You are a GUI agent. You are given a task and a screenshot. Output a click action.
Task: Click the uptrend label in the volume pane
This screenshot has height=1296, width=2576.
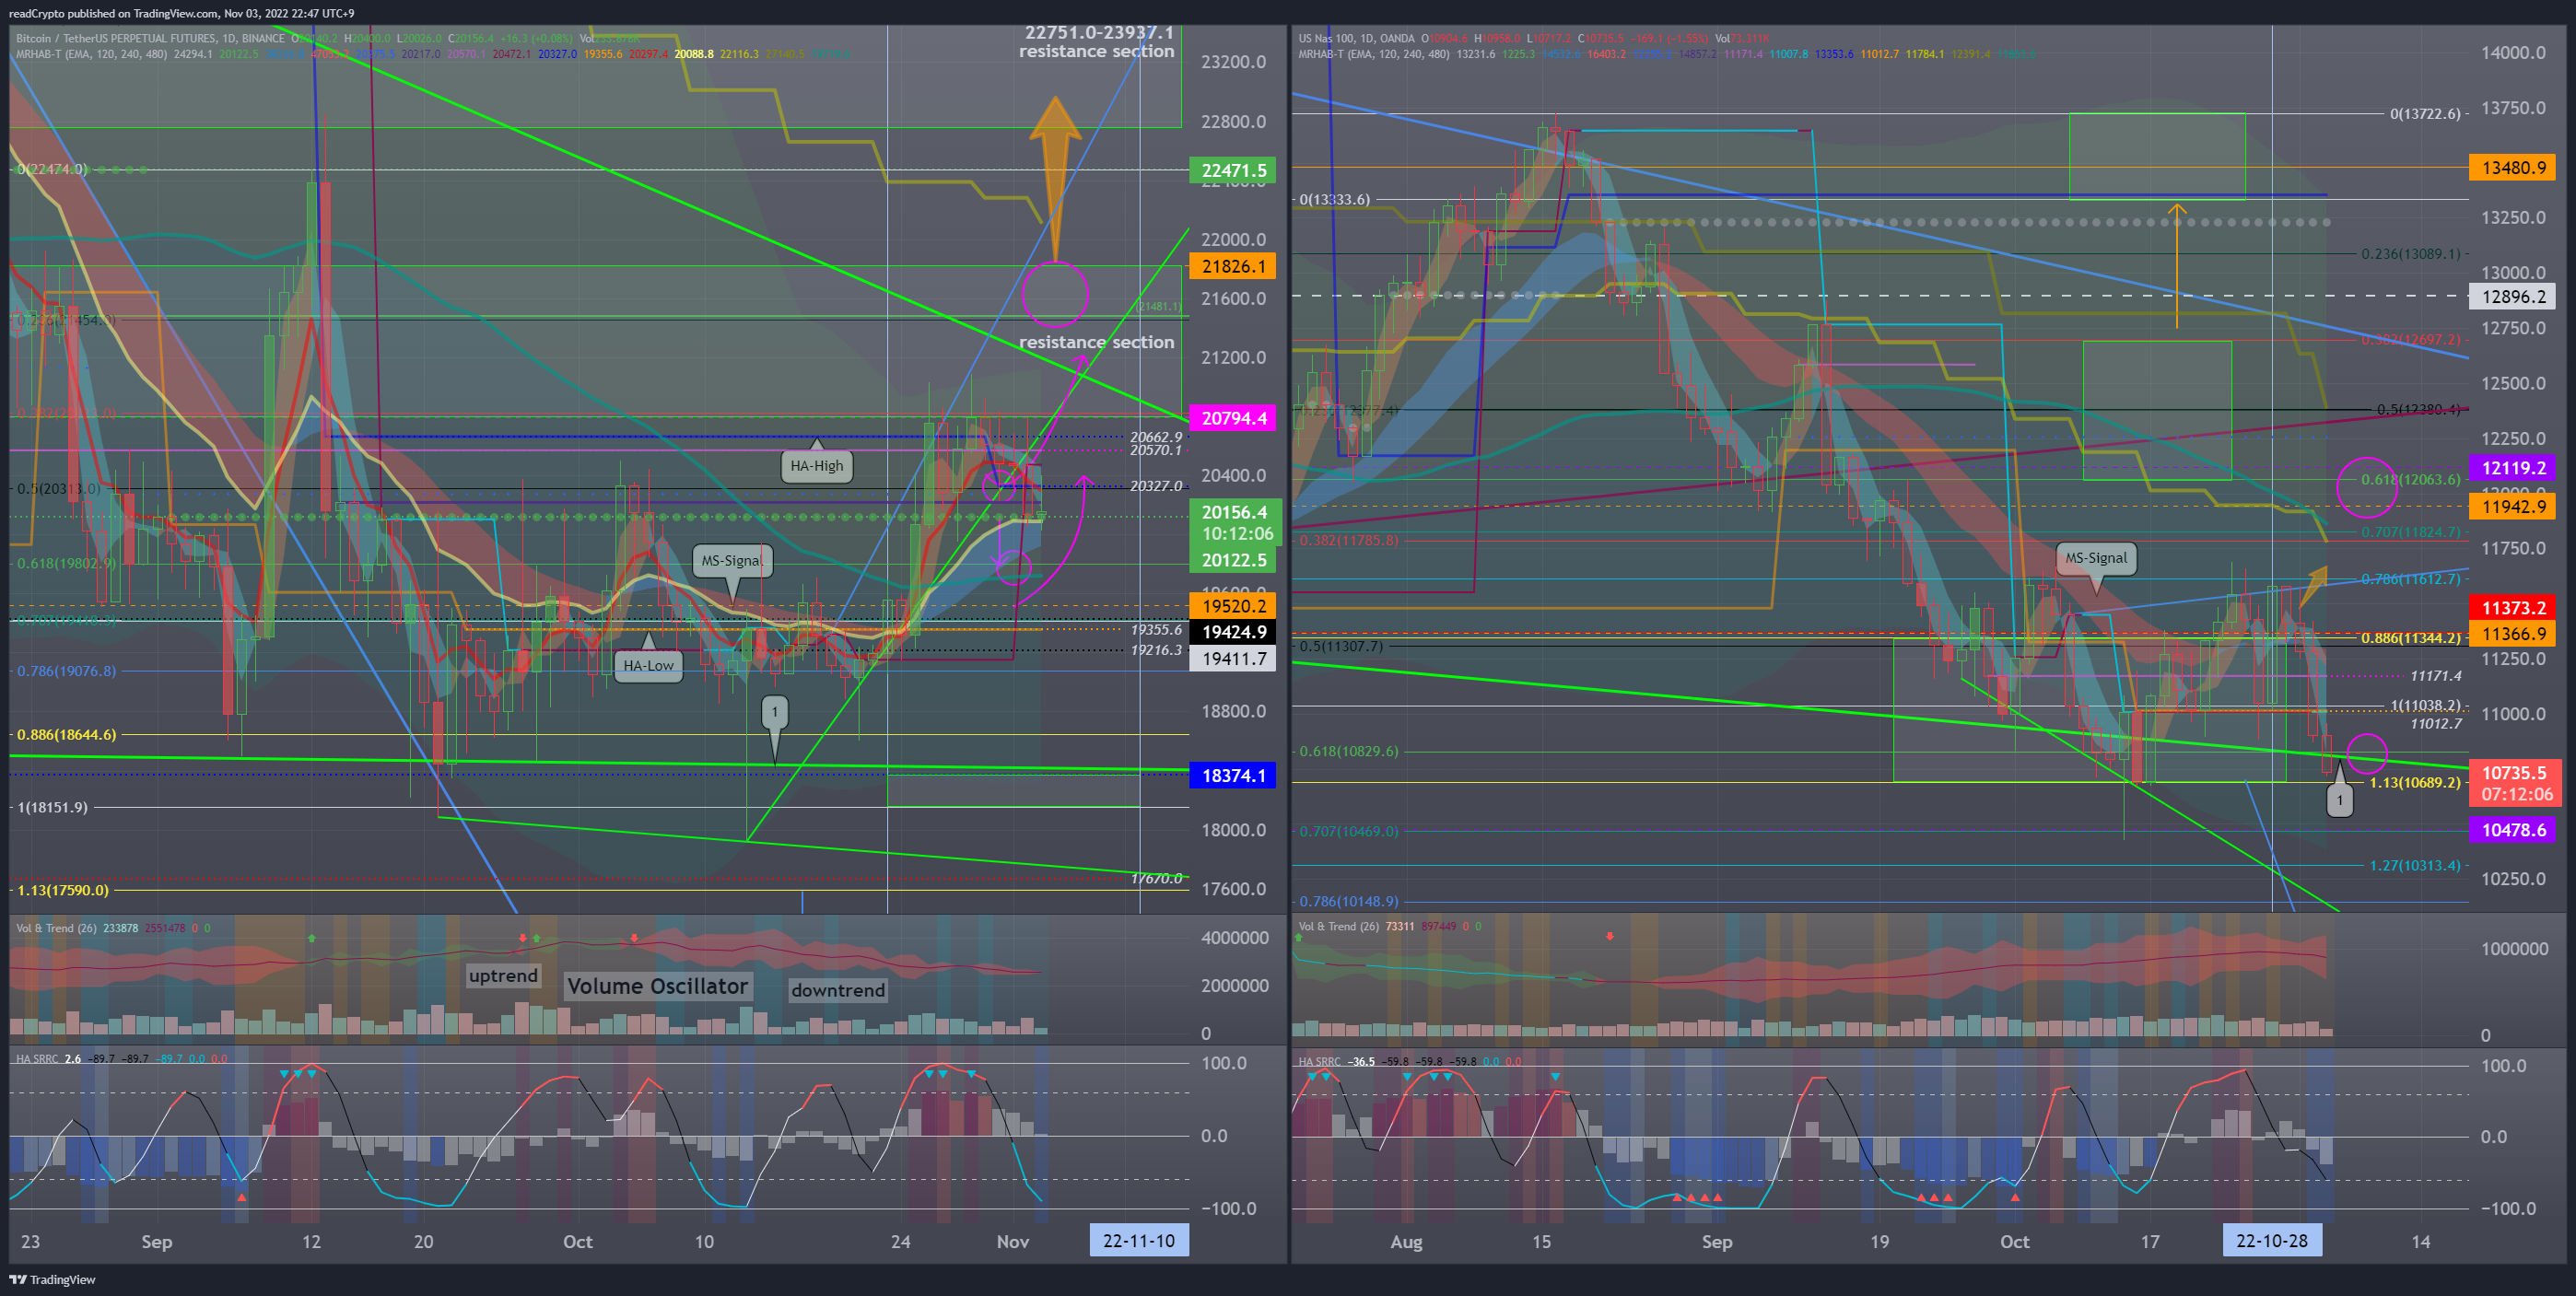[x=503, y=975]
